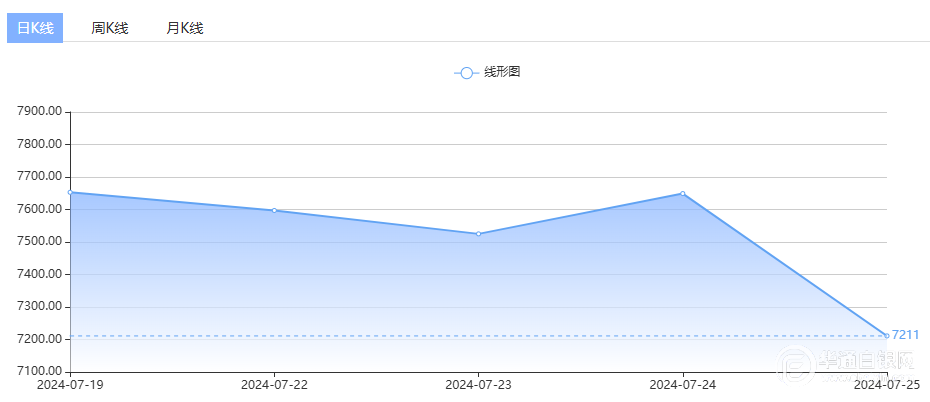Screen dimensions: 930x402
Task: Select the 2024-07-22 data point on the line
Action: pos(275,210)
